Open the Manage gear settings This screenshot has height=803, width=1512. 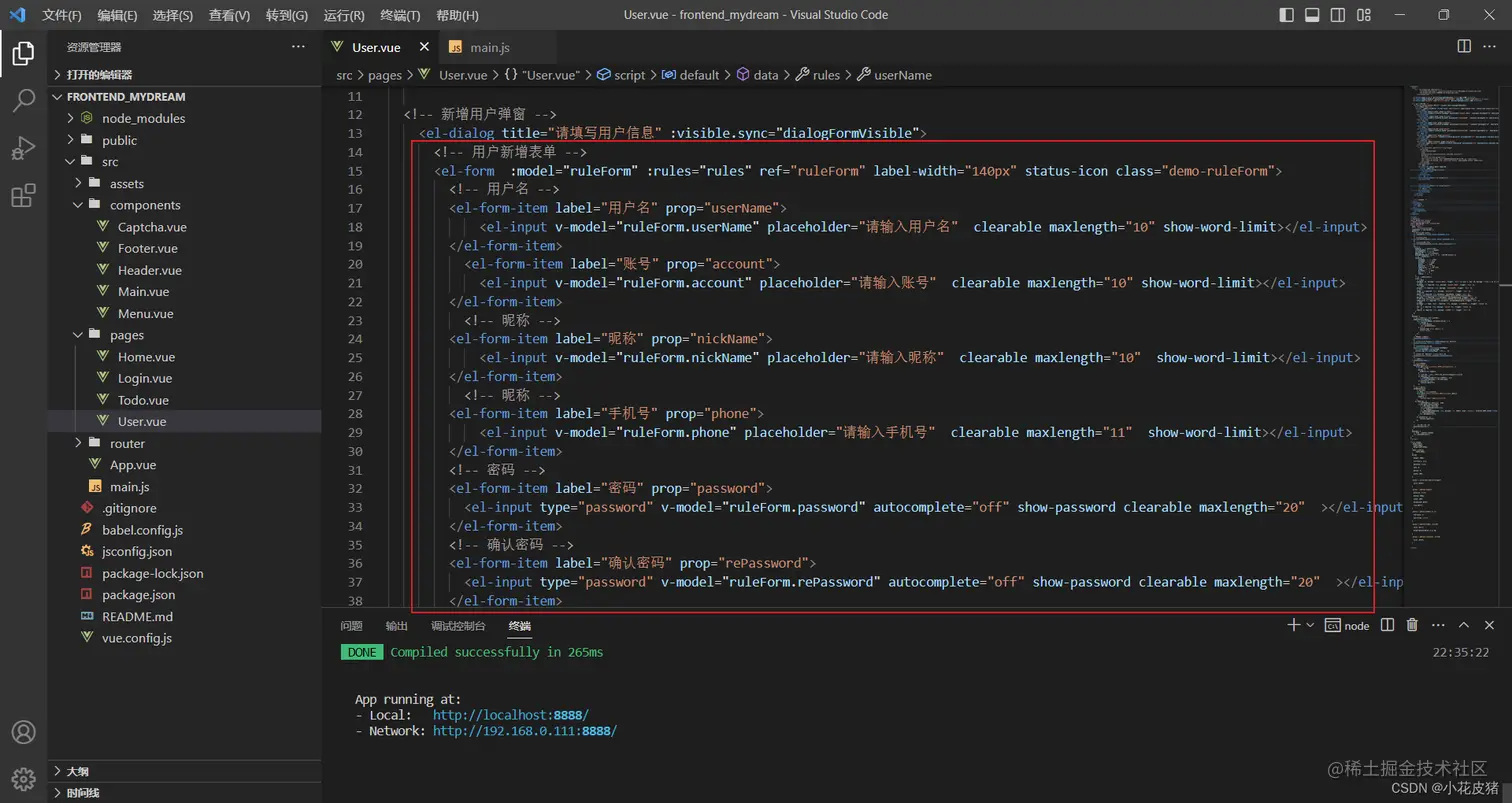[x=23, y=778]
